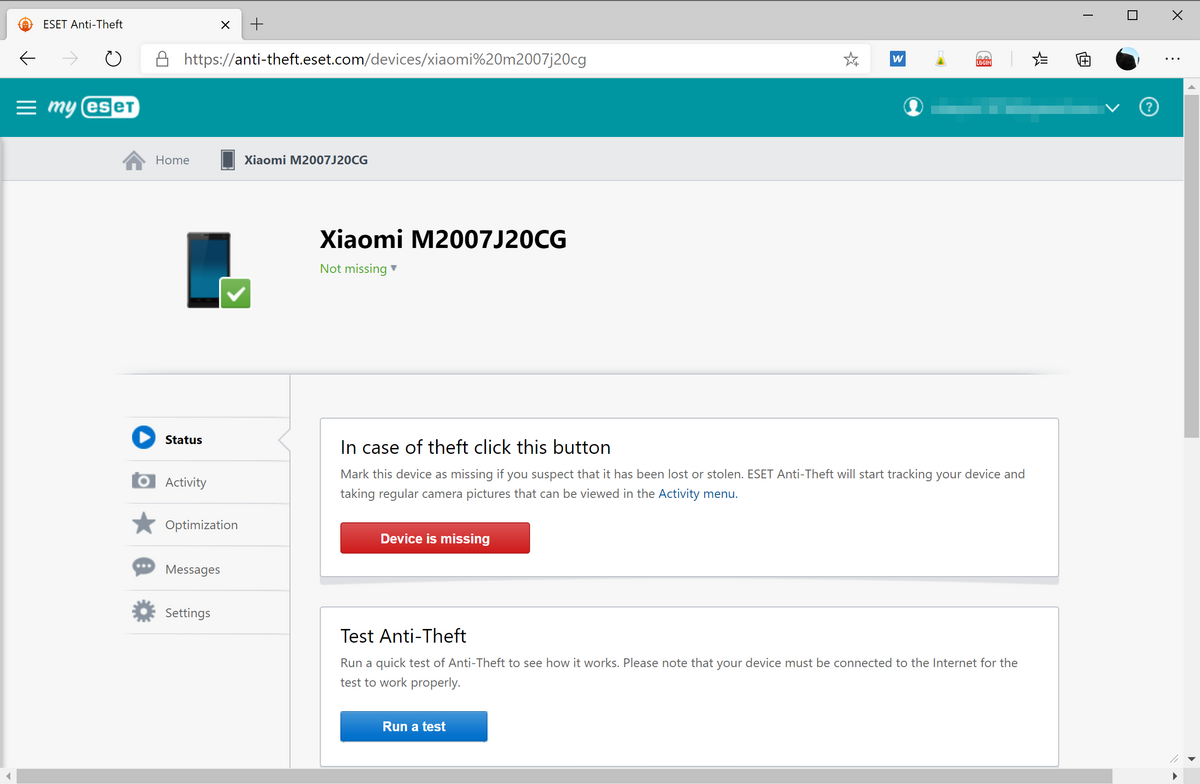Screen dimensions: 1200x784
Task: Open the Collections icon
Action: click(x=1083, y=59)
